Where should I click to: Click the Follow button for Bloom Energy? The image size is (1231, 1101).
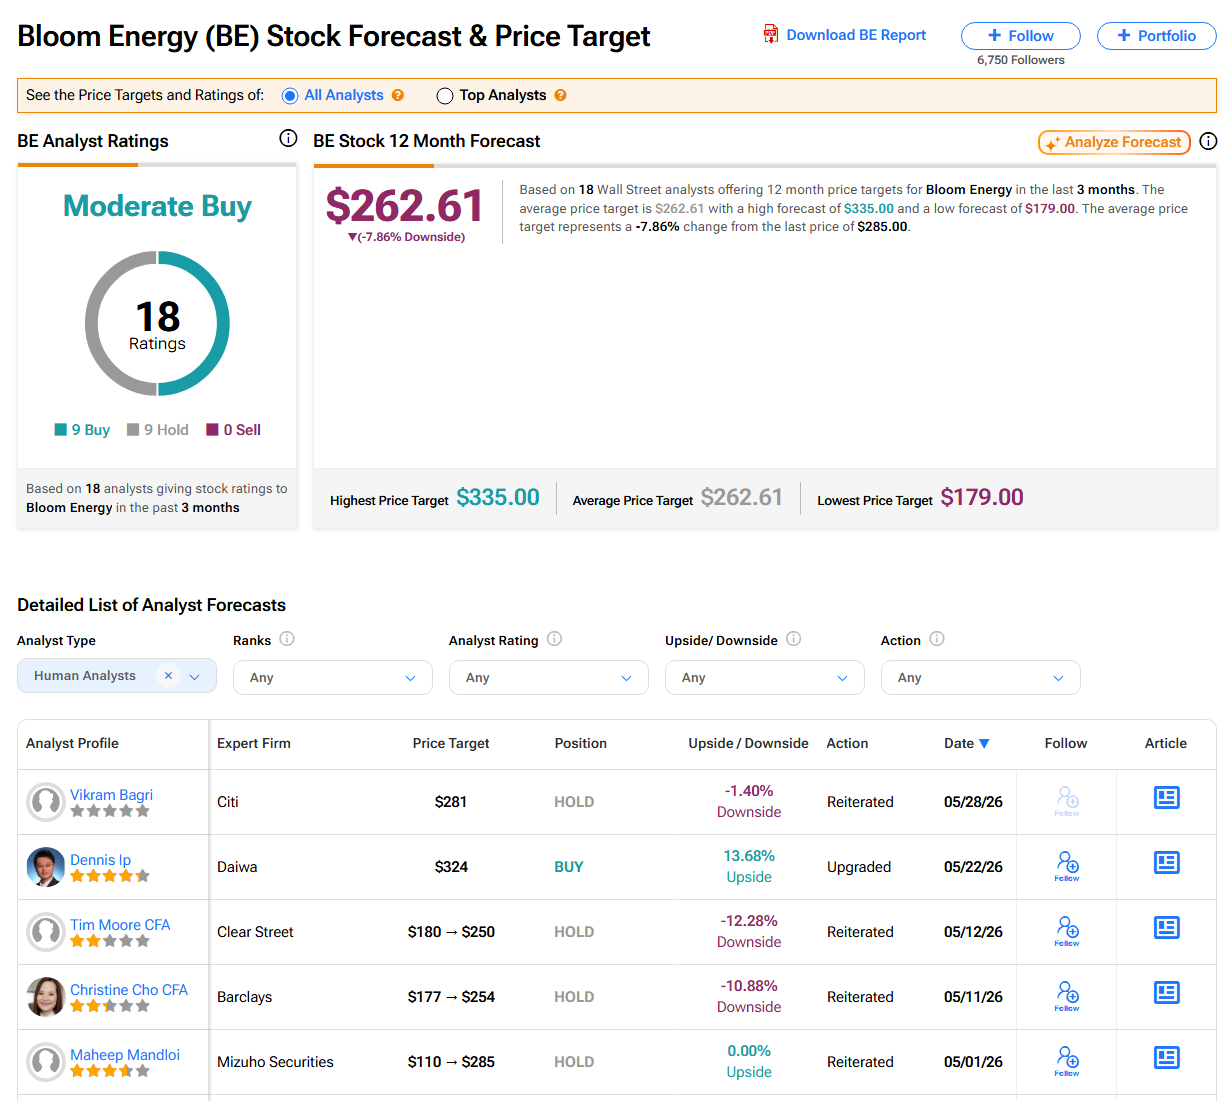[1021, 36]
